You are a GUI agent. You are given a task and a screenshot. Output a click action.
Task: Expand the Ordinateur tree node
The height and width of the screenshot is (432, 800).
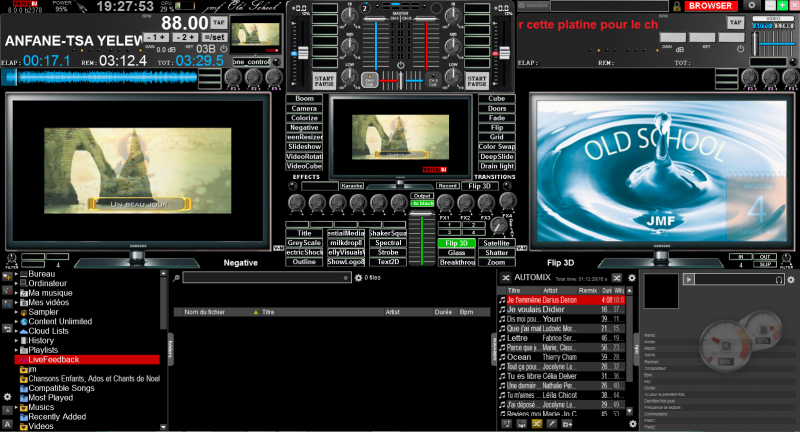coord(16,284)
